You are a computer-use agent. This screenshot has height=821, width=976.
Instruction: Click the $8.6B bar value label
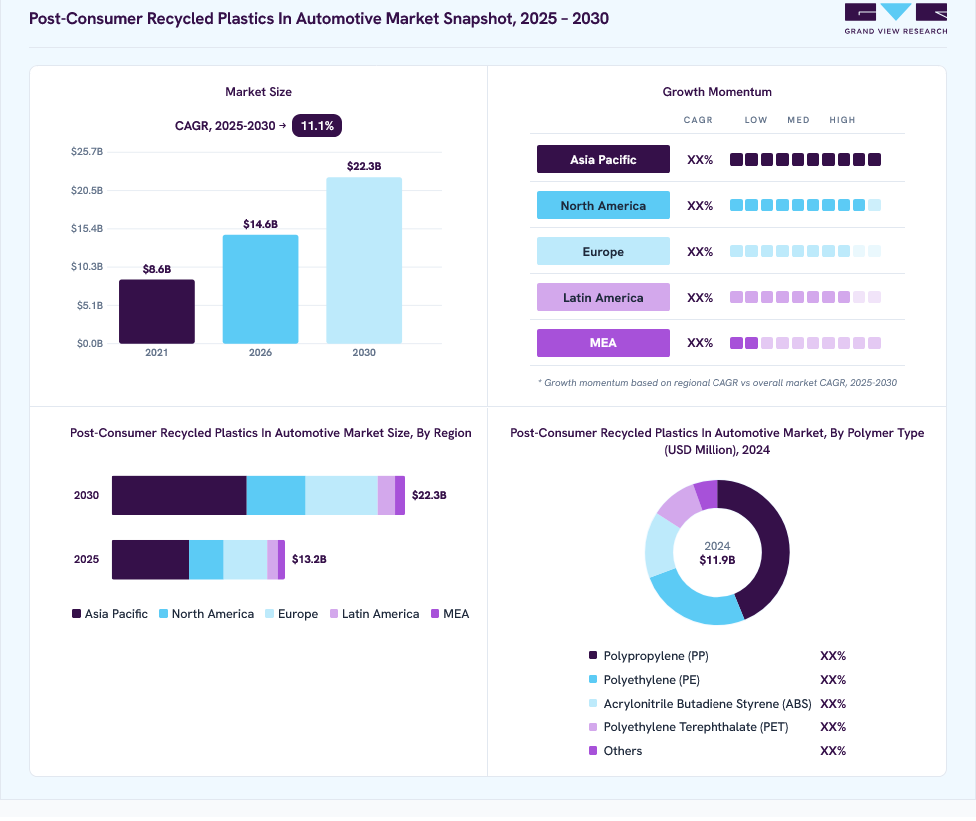click(157, 269)
